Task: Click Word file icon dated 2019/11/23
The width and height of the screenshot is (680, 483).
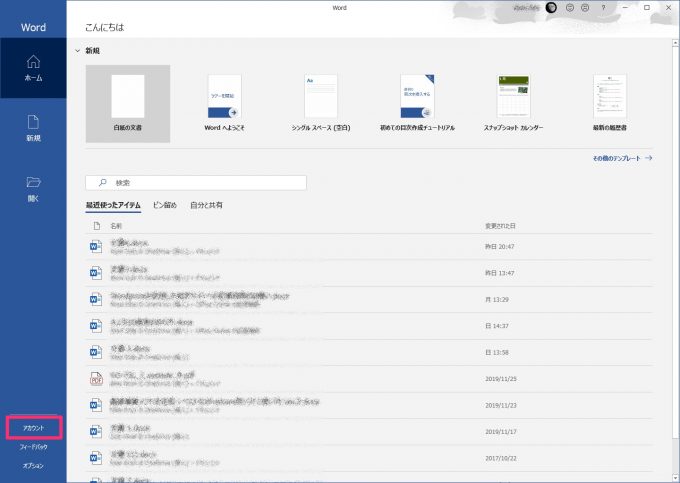Action: 96,405
